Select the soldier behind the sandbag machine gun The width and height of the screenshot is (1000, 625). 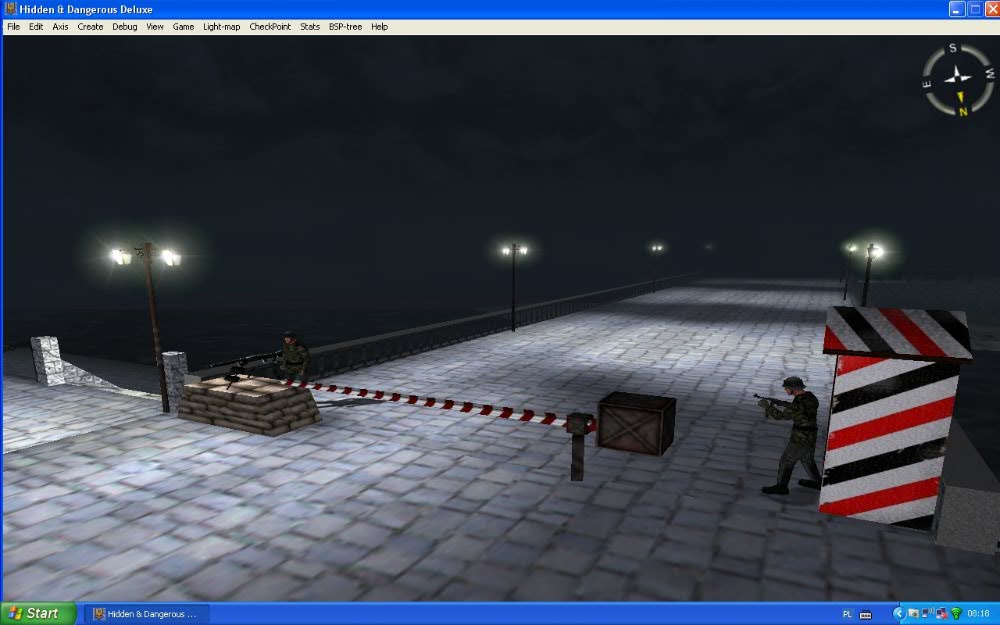(293, 356)
